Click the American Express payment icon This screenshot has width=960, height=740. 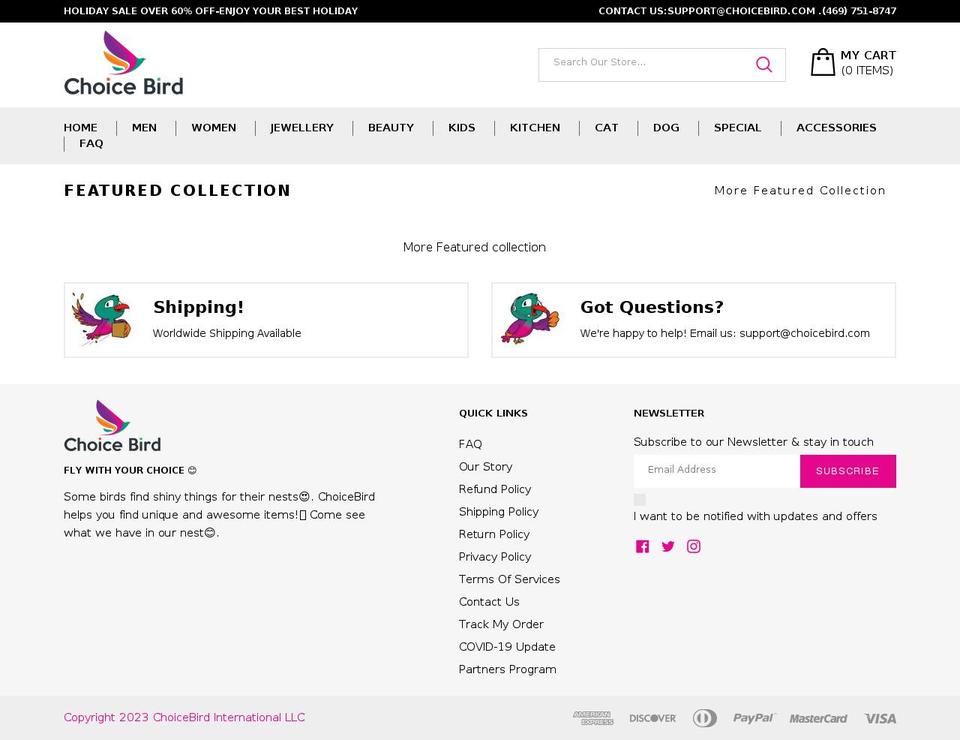(593, 718)
